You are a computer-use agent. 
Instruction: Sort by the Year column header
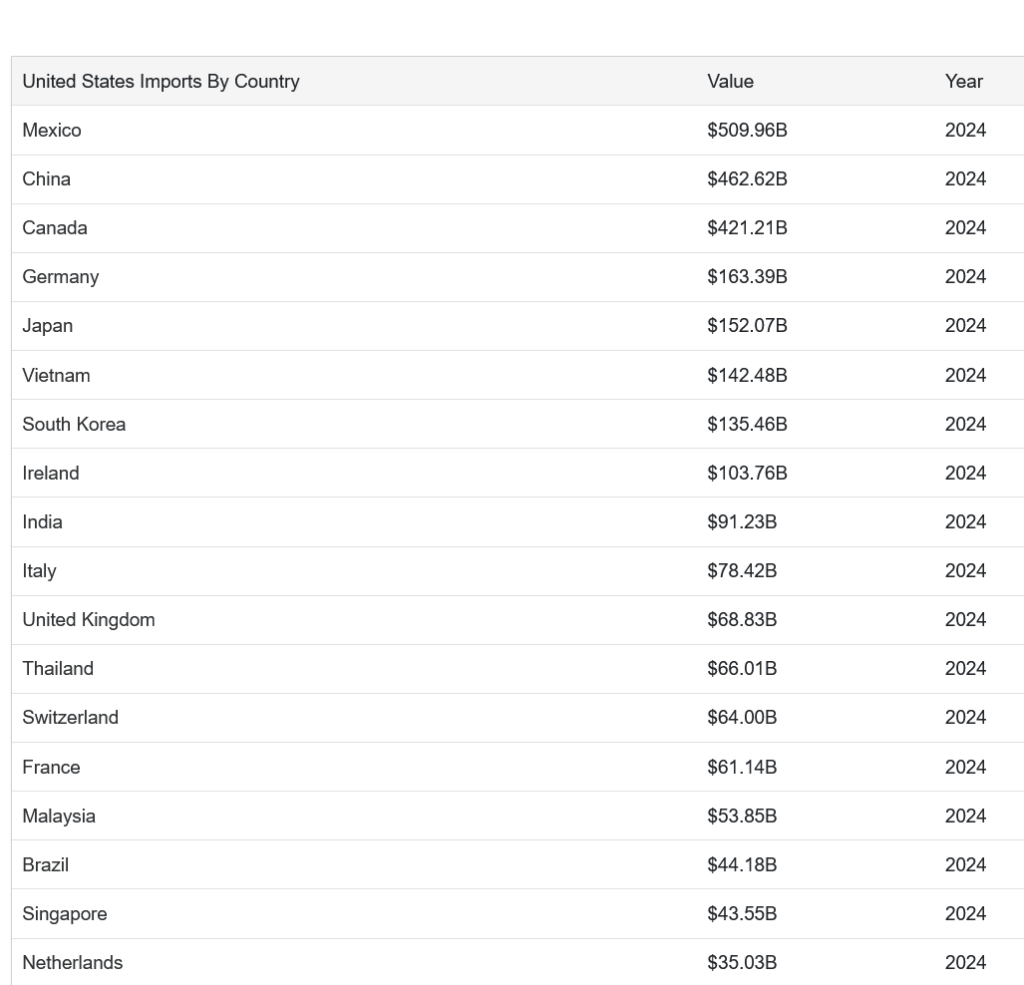[964, 82]
